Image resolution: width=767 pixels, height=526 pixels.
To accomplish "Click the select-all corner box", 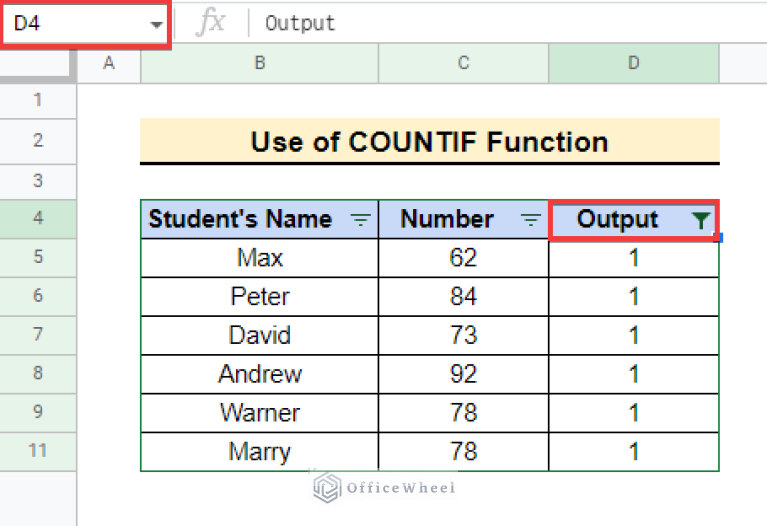I will pyautogui.click(x=38, y=64).
